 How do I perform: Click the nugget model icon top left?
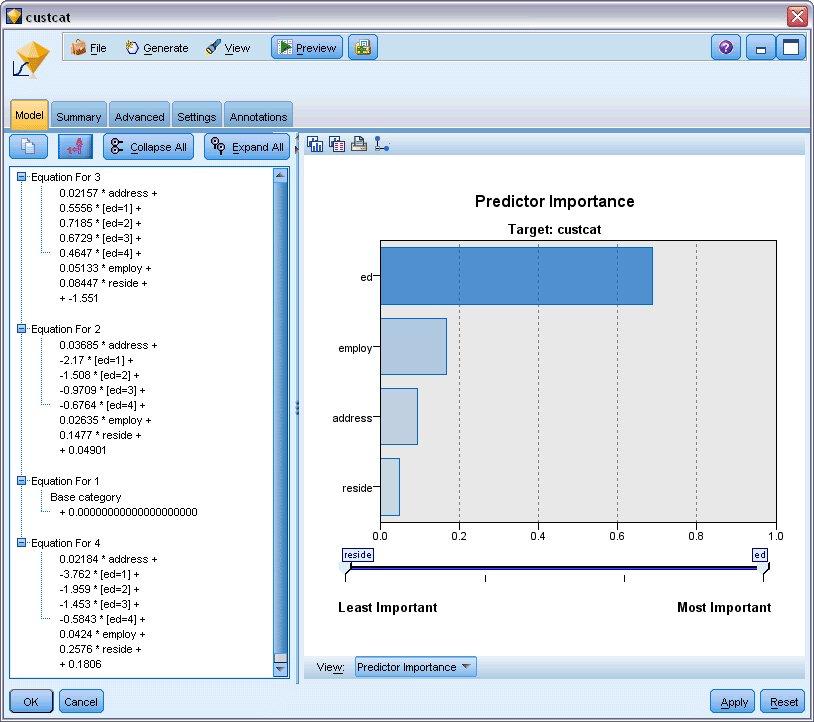pos(31,60)
